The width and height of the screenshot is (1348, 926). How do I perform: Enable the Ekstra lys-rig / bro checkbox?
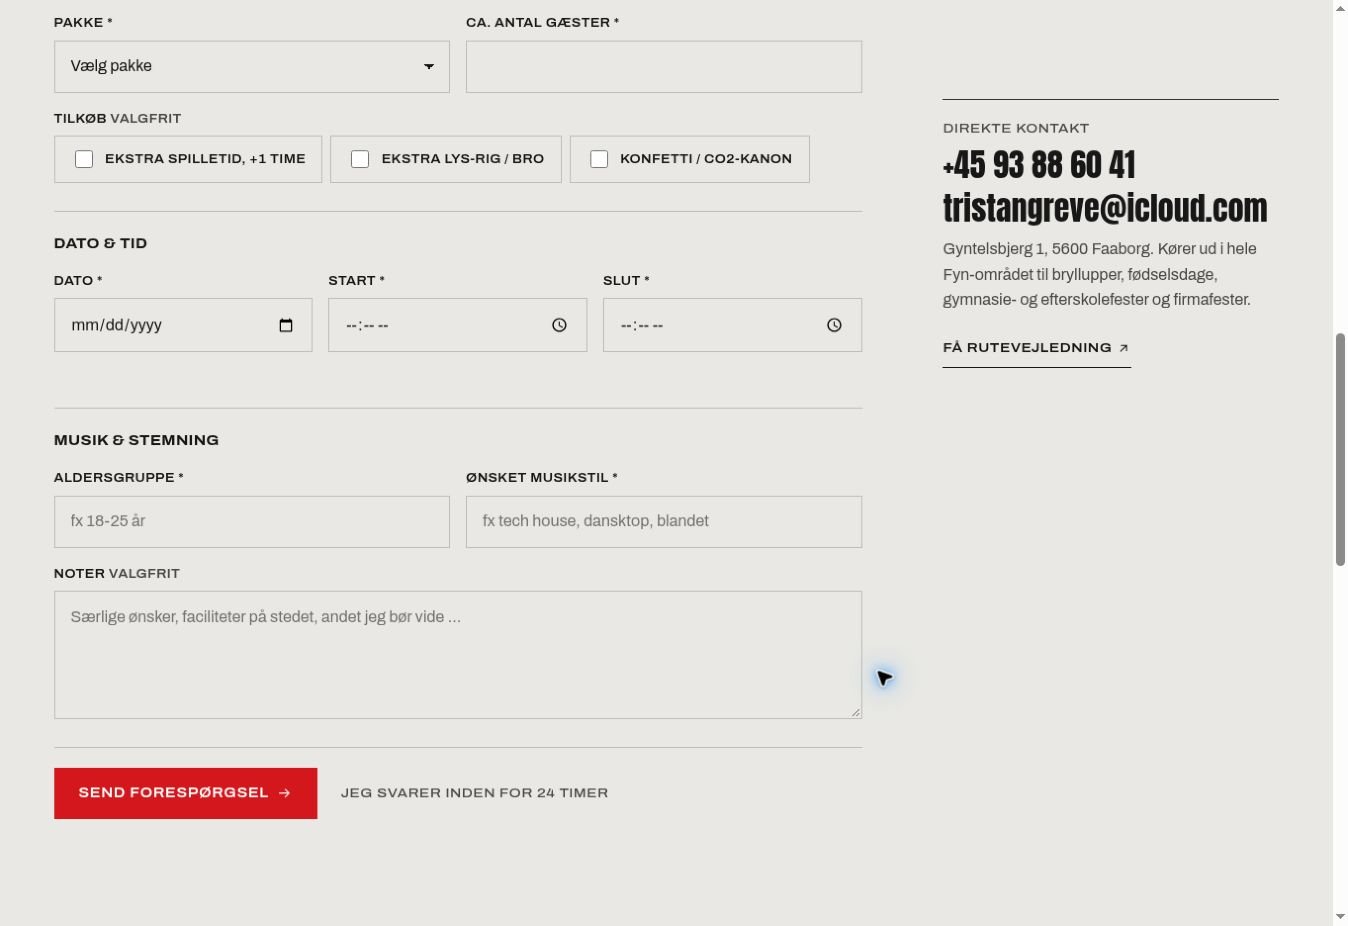pos(360,159)
